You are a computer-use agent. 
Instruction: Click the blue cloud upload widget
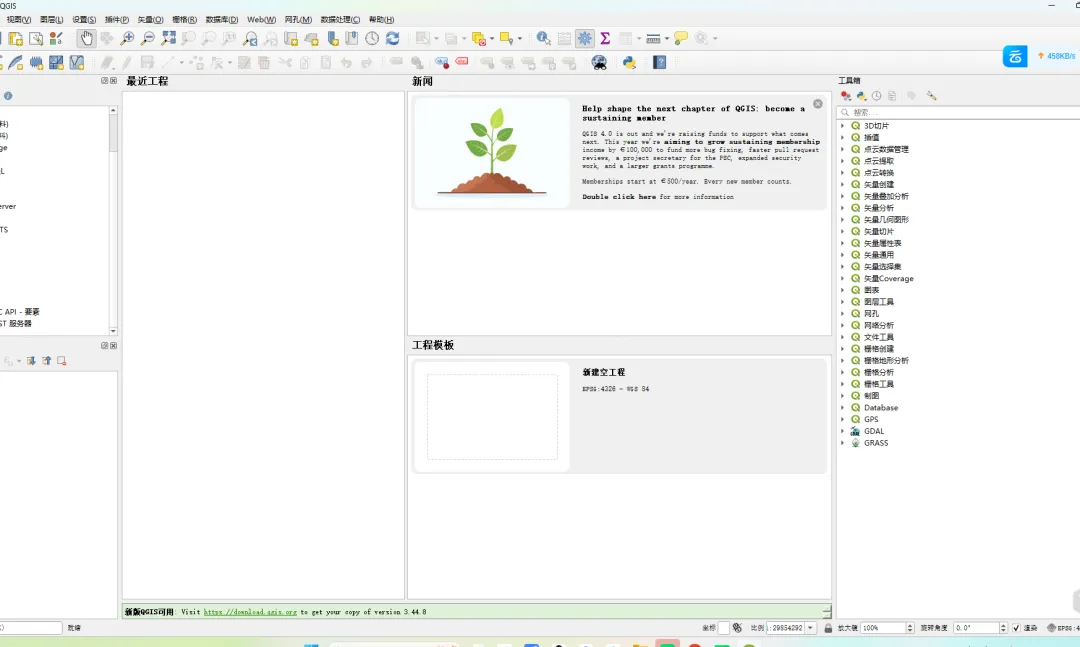(1015, 57)
